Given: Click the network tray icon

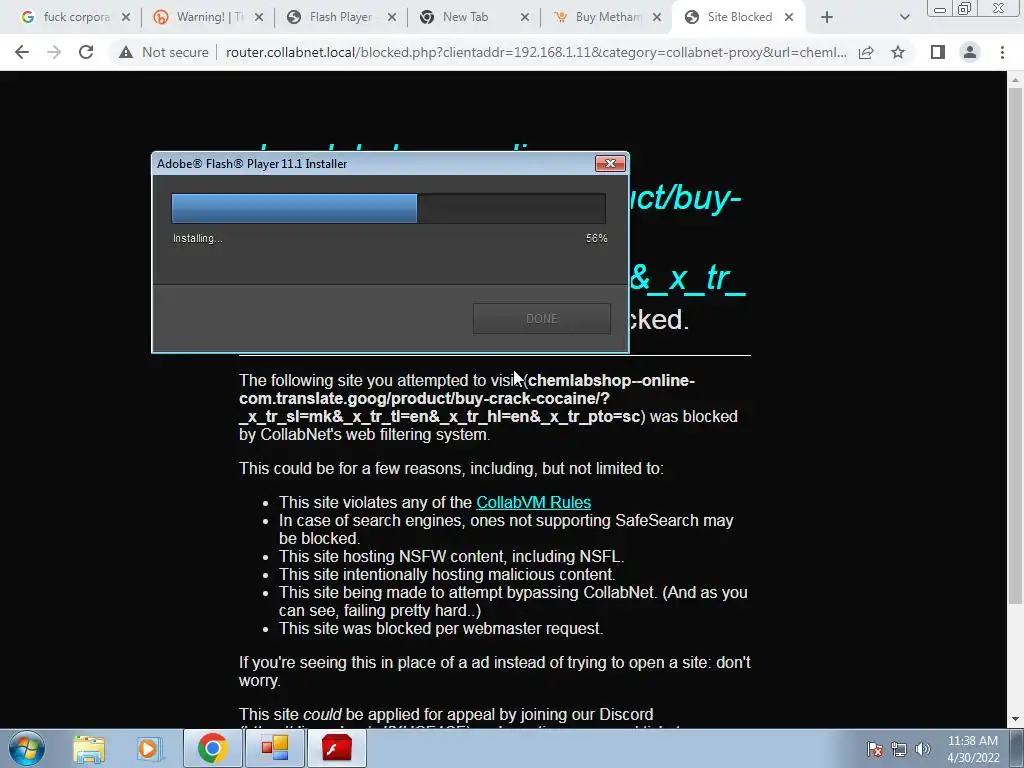Looking at the screenshot, I should tap(899, 749).
